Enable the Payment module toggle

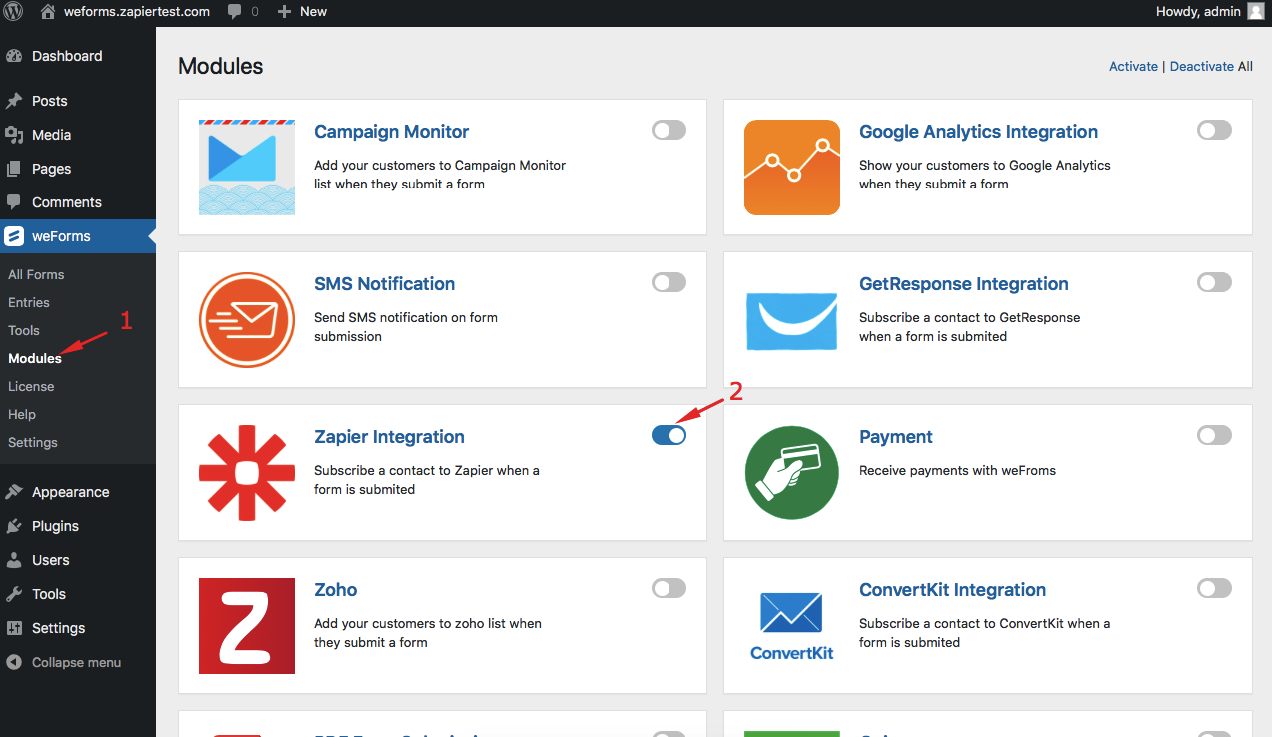tap(1214, 435)
